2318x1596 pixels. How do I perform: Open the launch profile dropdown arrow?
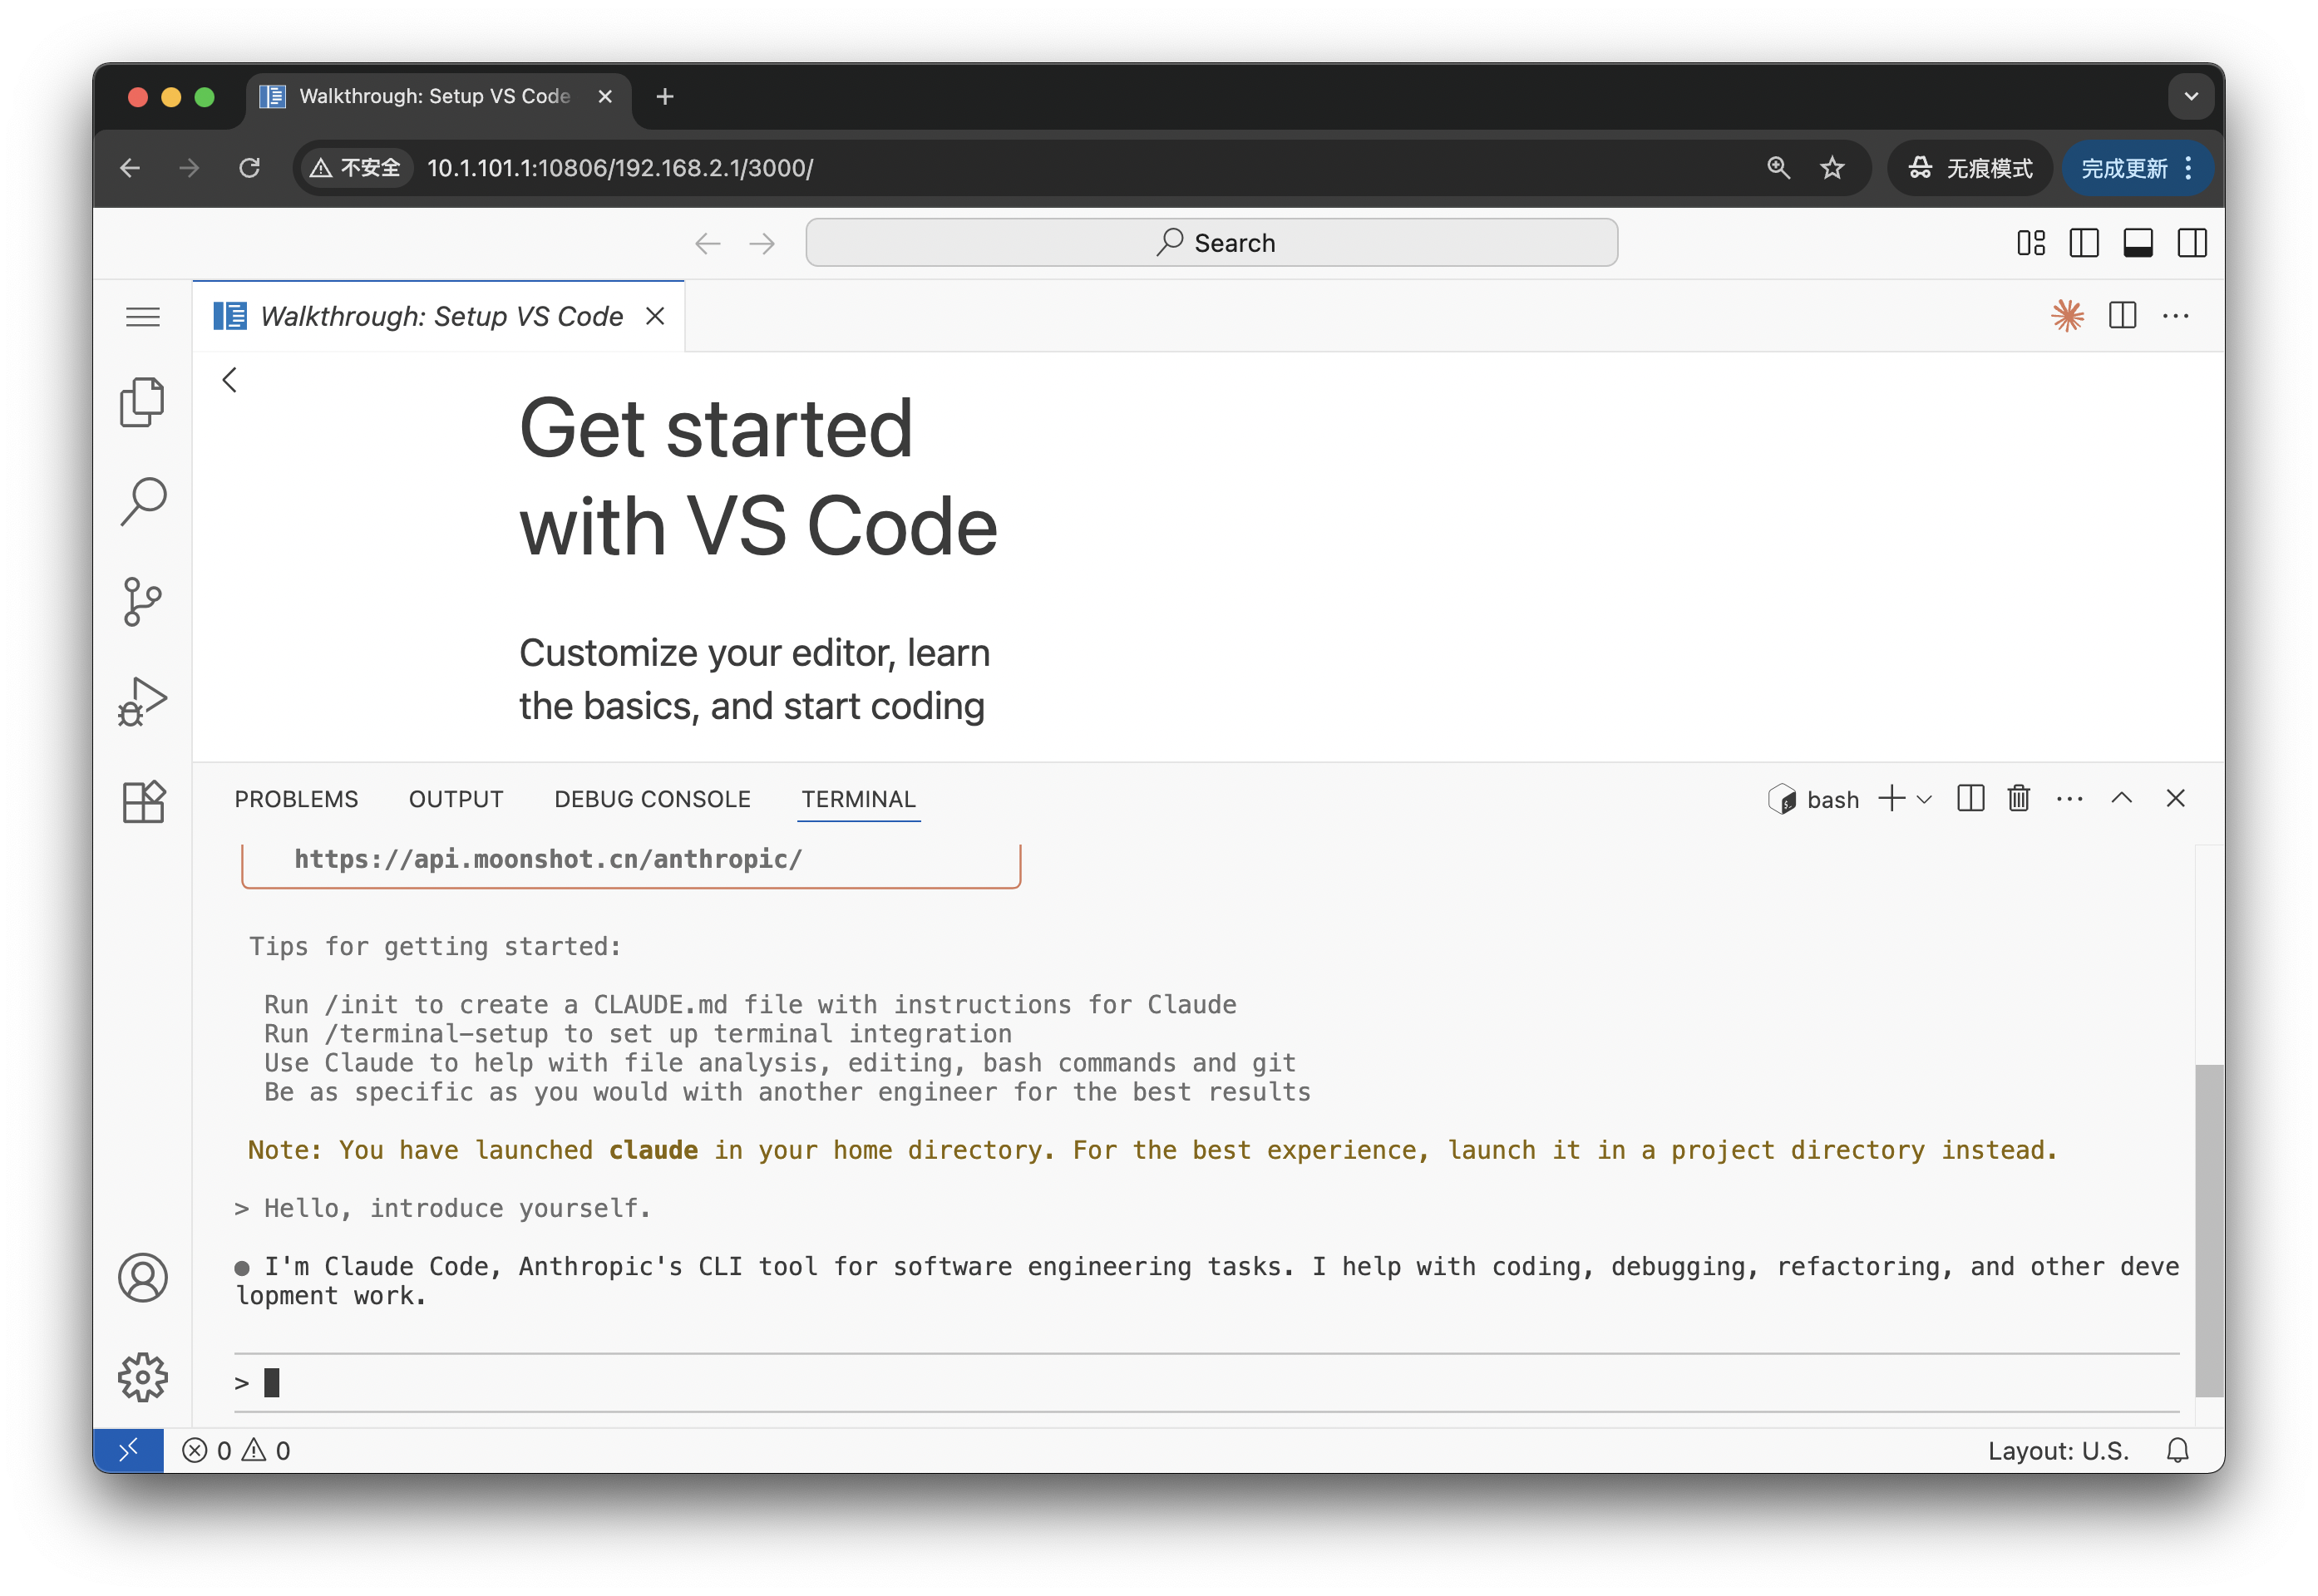tap(1924, 799)
